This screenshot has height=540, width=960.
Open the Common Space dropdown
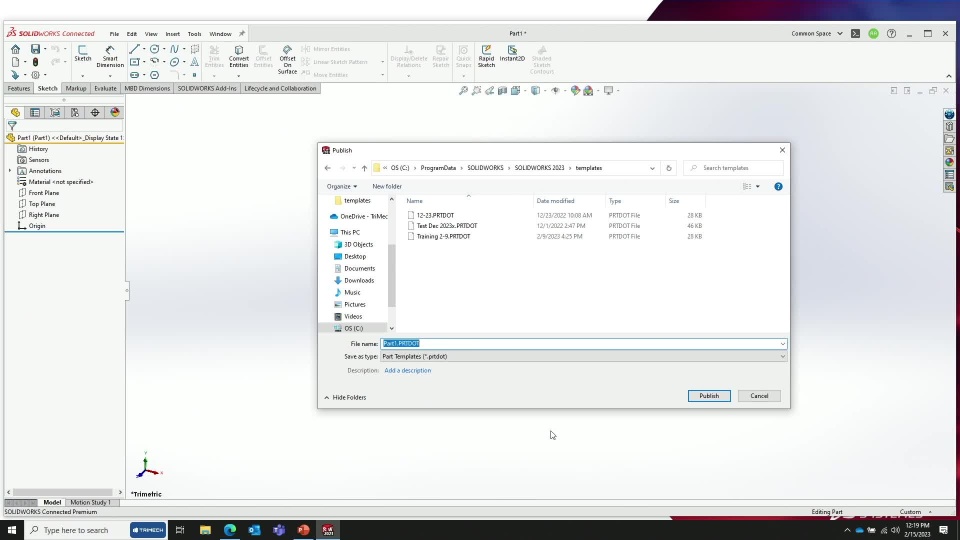click(817, 34)
